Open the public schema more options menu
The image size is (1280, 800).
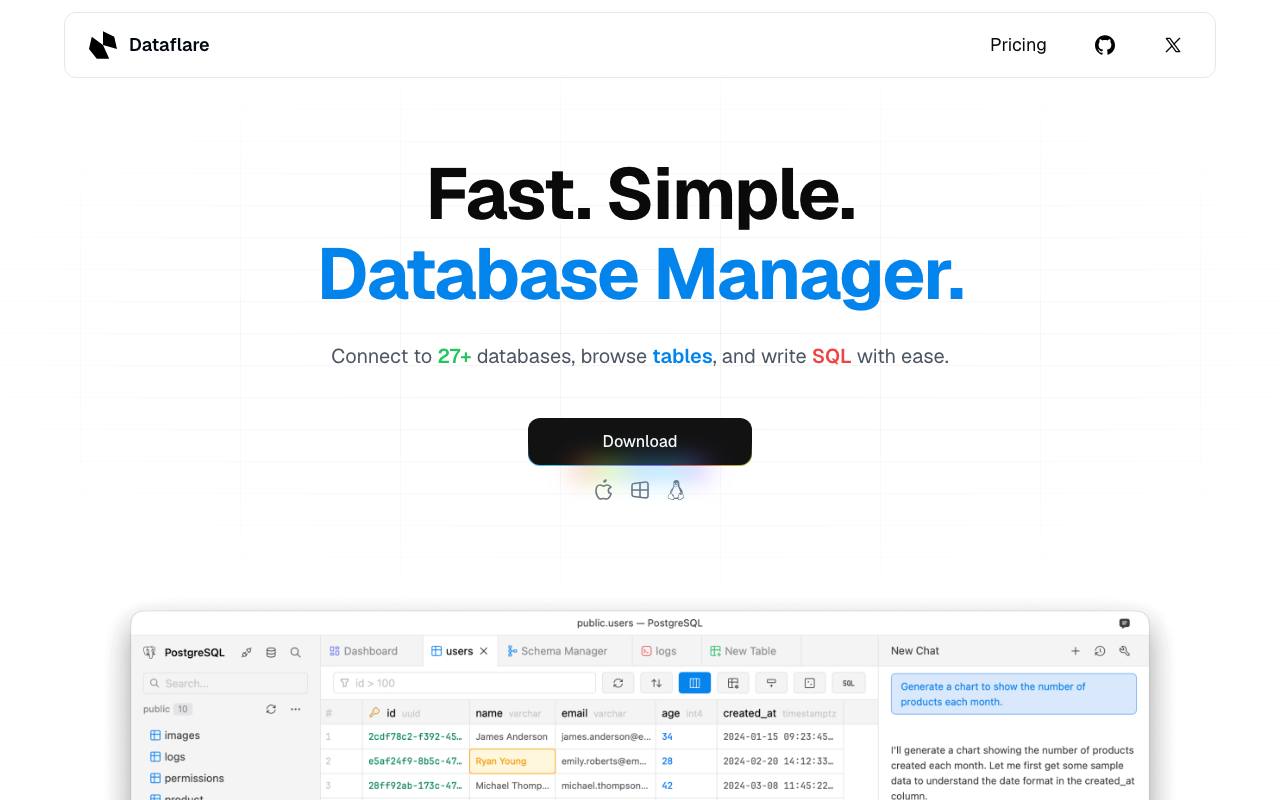[295, 709]
